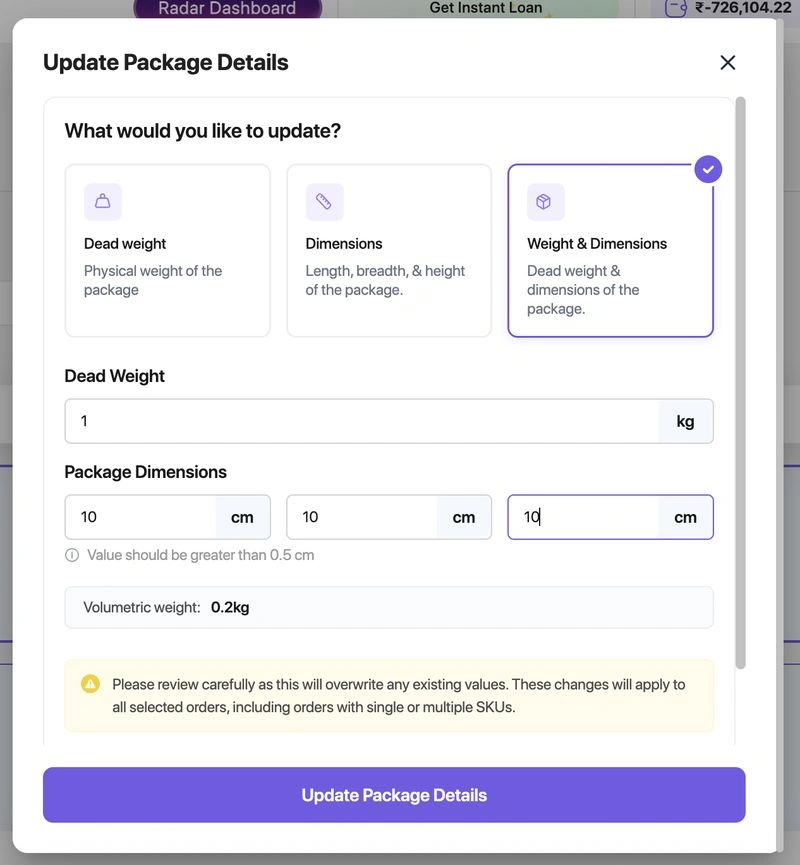This screenshot has height=865, width=800.
Task: Click the Update Package Details button
Action: [x=394, y=795]
